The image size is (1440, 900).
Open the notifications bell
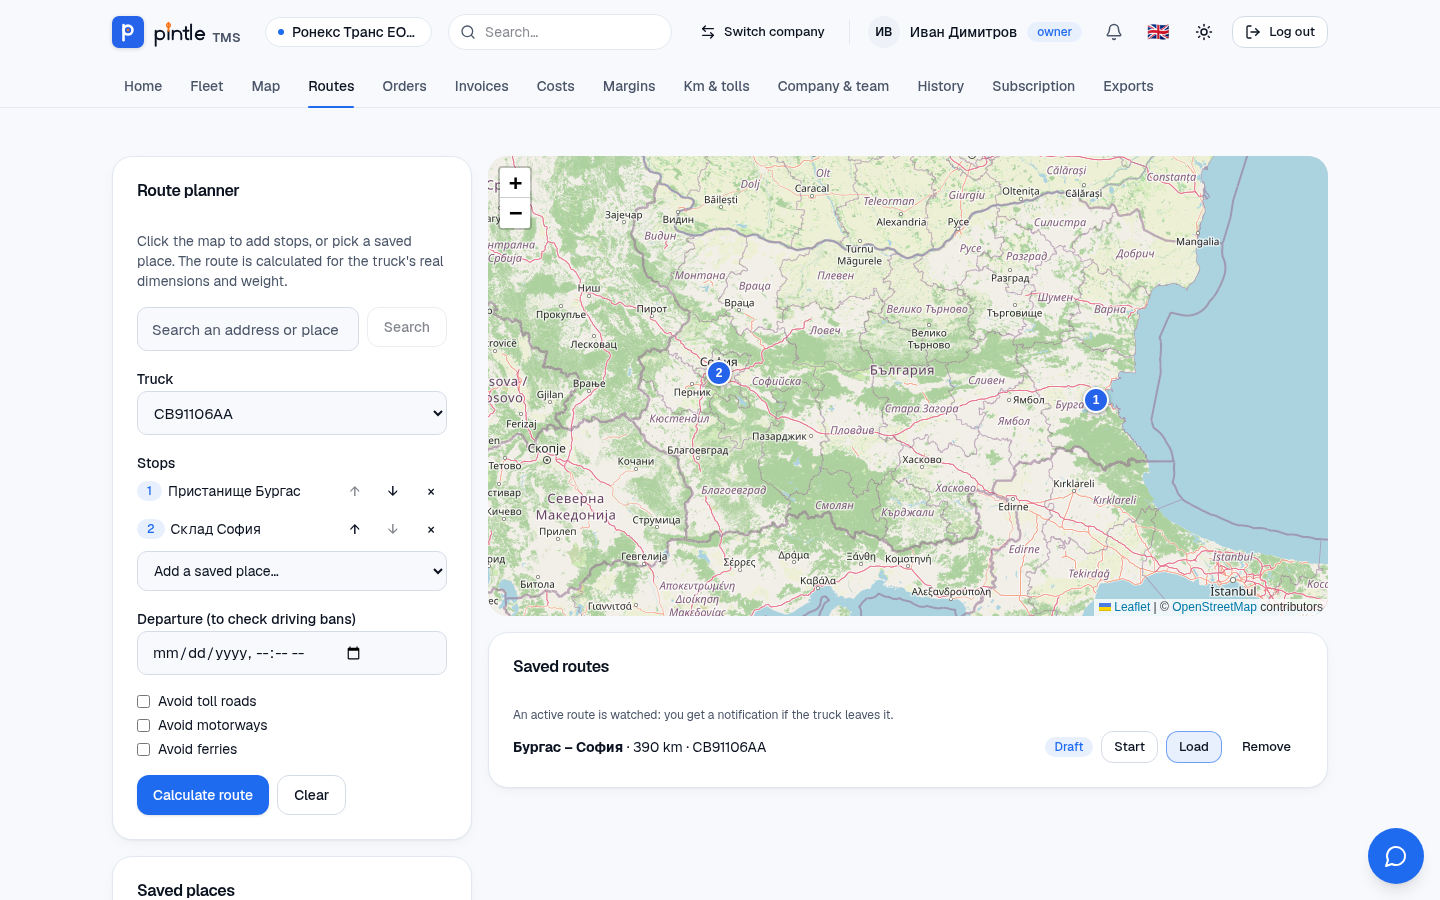tap(1114, 32)
